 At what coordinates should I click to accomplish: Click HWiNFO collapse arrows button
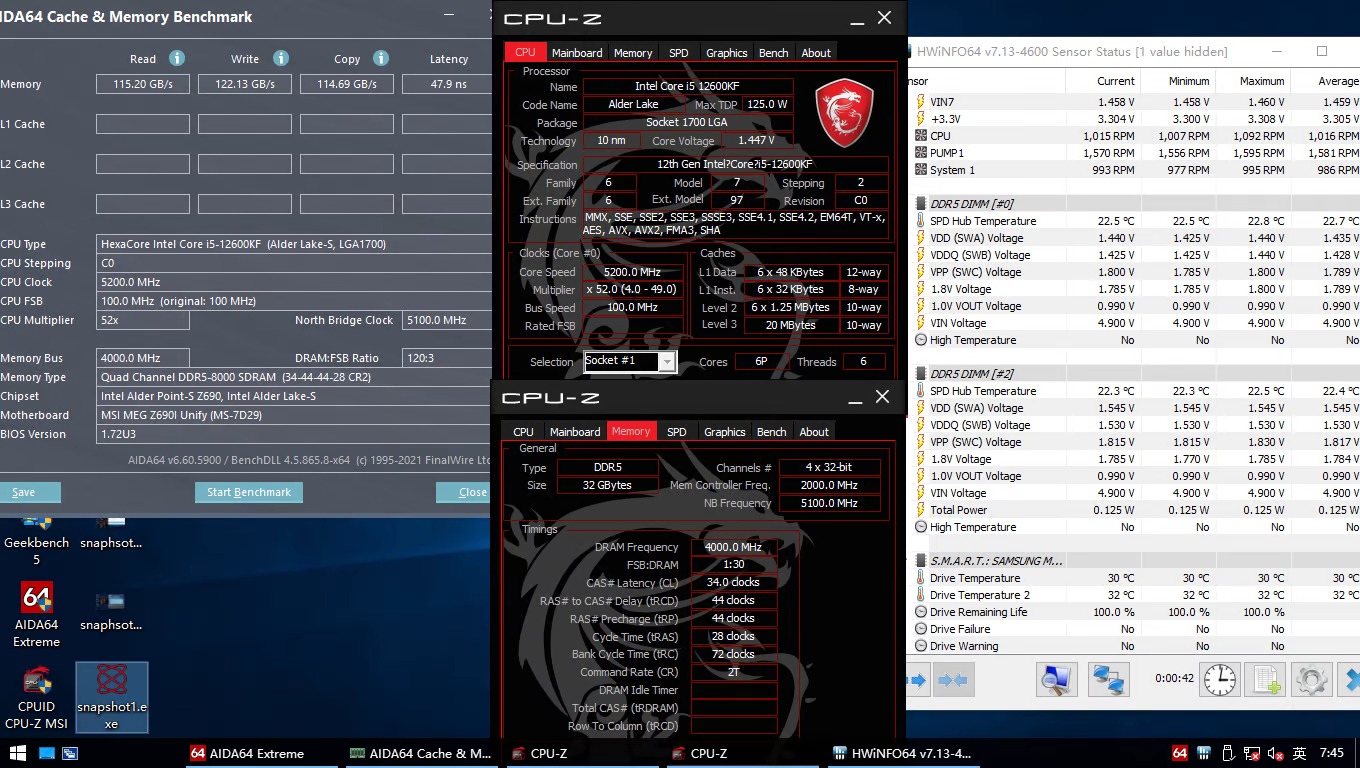pos(953,680)
